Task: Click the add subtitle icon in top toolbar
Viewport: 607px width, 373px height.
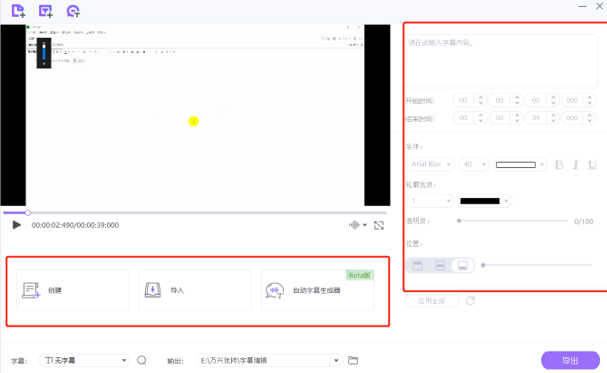Action: (x=45, y=11)
